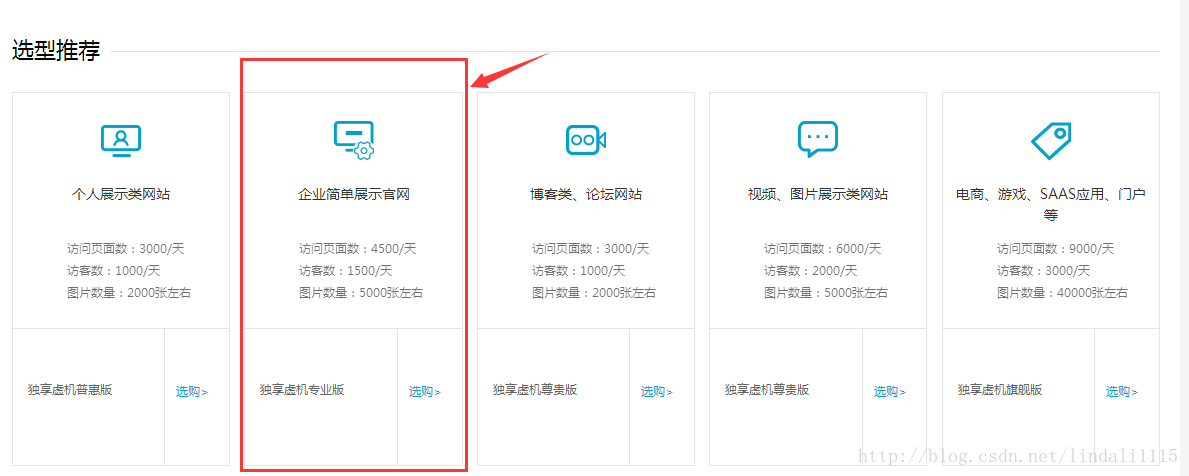Screen dimensions: 1189x476
Task: Click 选购 in the 视频、图片展示类网站 card
Action: coord(889,392)
